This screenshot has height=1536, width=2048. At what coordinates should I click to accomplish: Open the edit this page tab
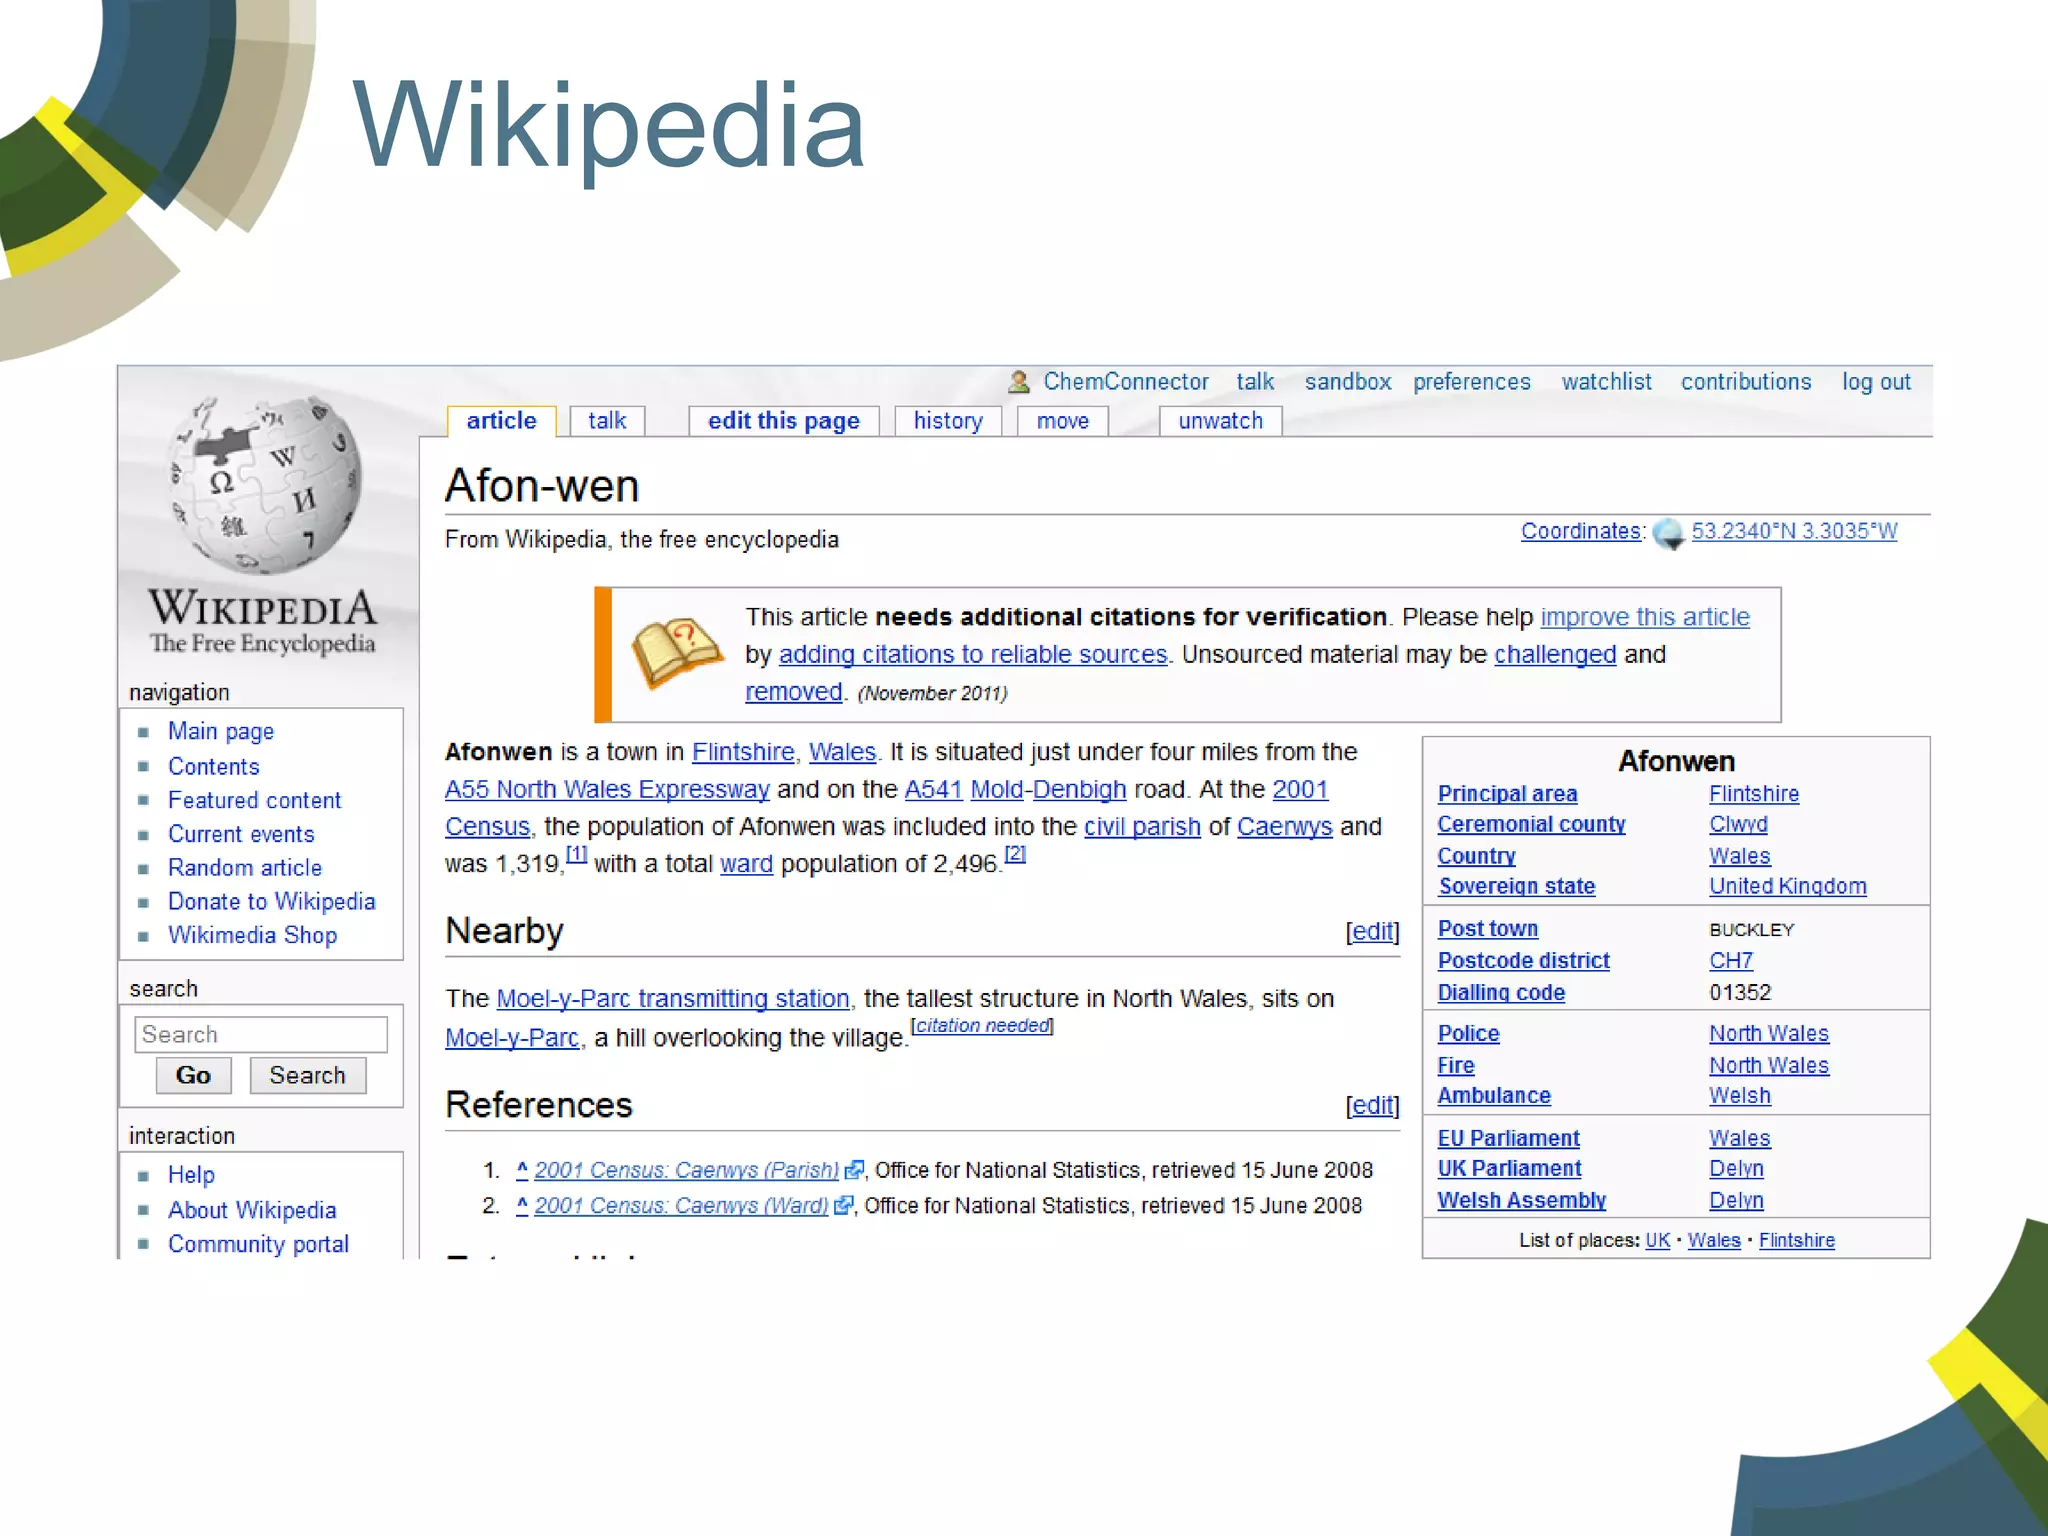click(784, 421)
